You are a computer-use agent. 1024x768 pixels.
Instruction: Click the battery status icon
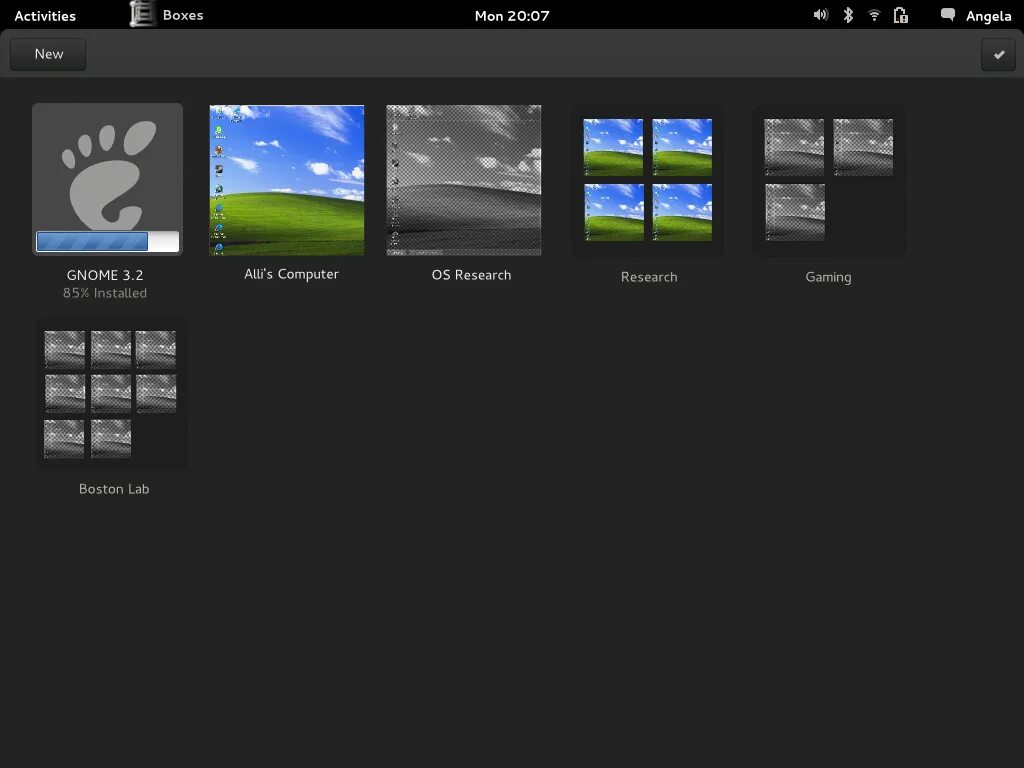click(901, 15)
